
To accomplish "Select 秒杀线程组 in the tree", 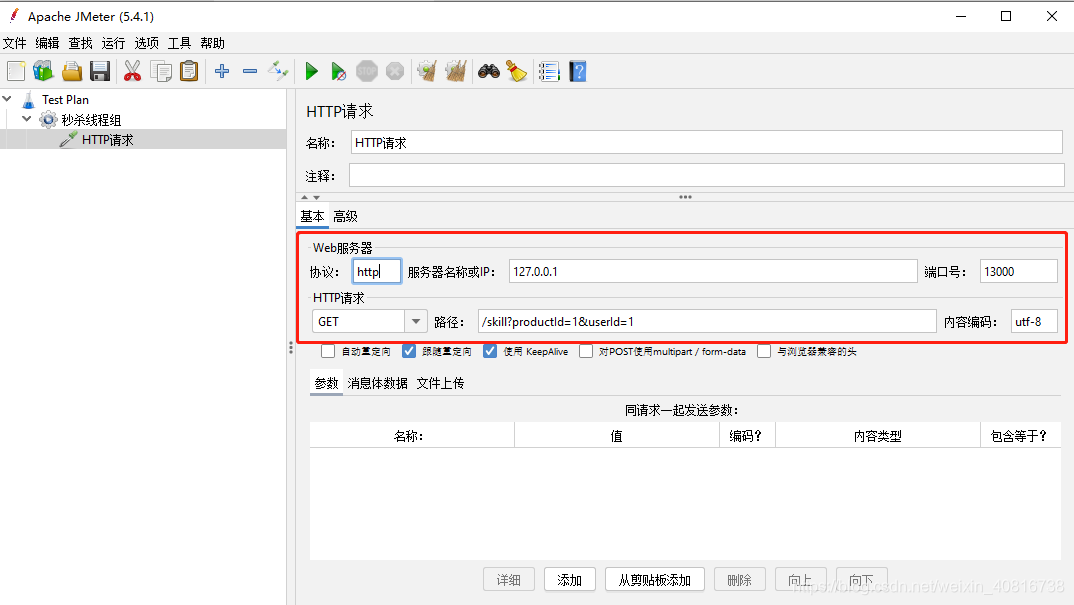I will (x=91, y=120).
